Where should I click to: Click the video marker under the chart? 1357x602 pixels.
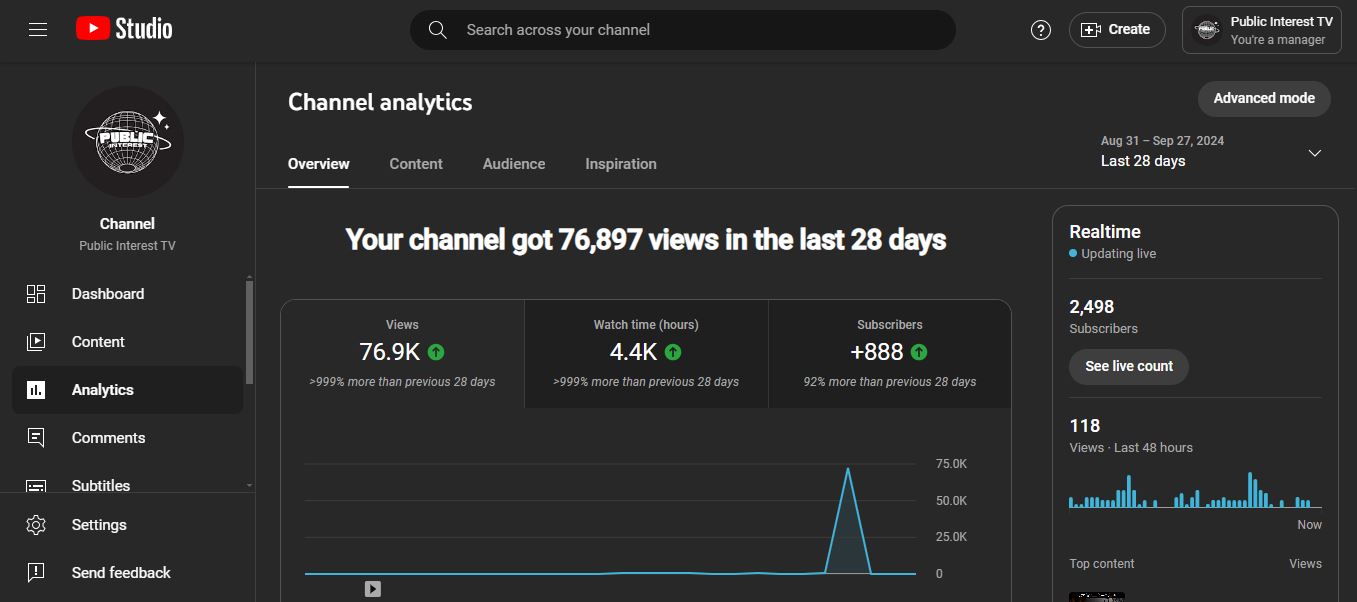pos(372,589)
